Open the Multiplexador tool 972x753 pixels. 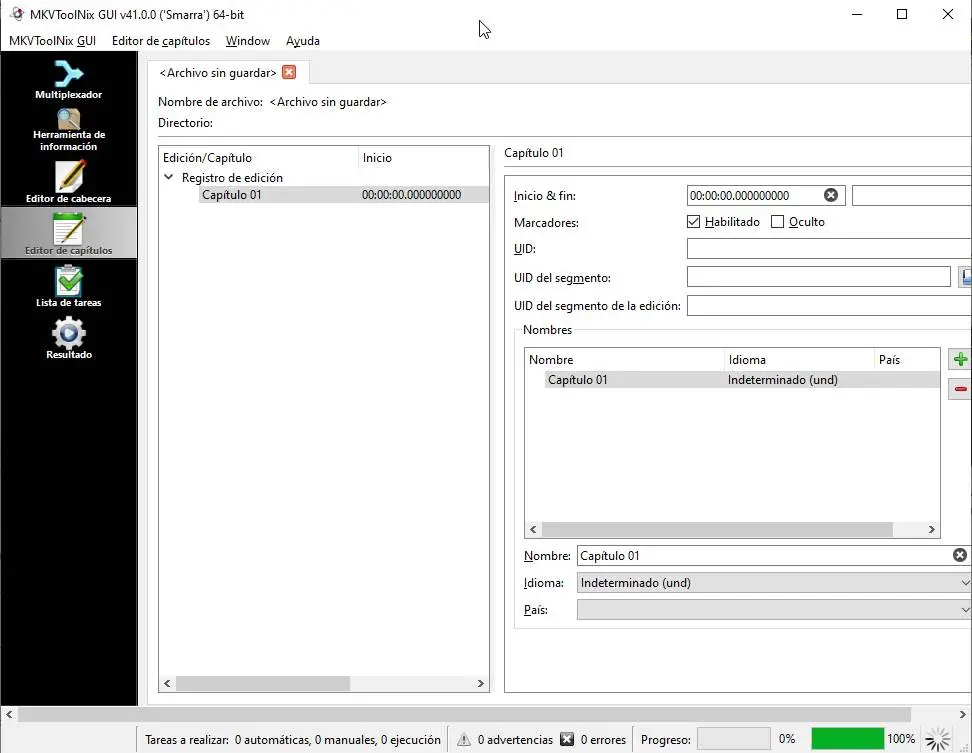[68, 80]
